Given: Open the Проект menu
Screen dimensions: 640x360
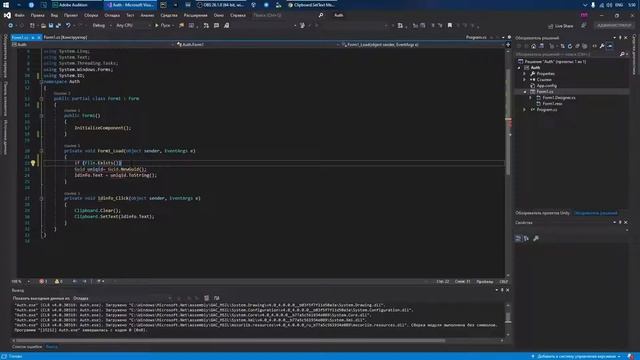Looking at the screenshot, I should coord(71,15).
